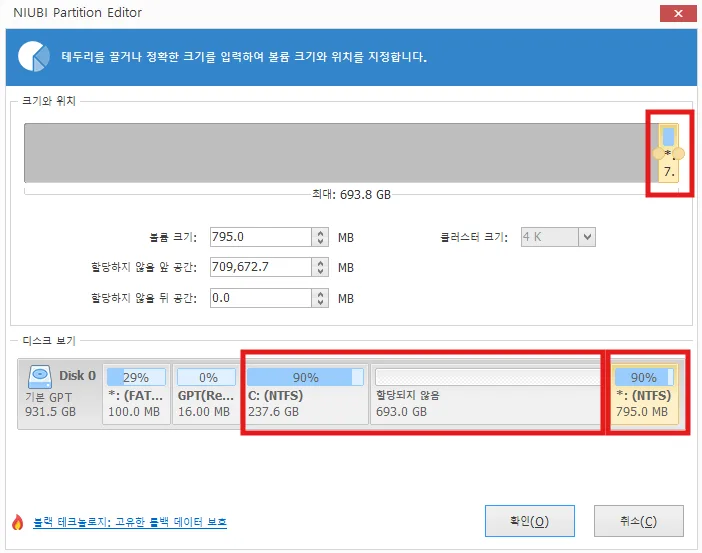Select the GPT(Re...) 16.00 MB partition
The width and height of the screenshot is (702, 553).
tap(206, 394)
